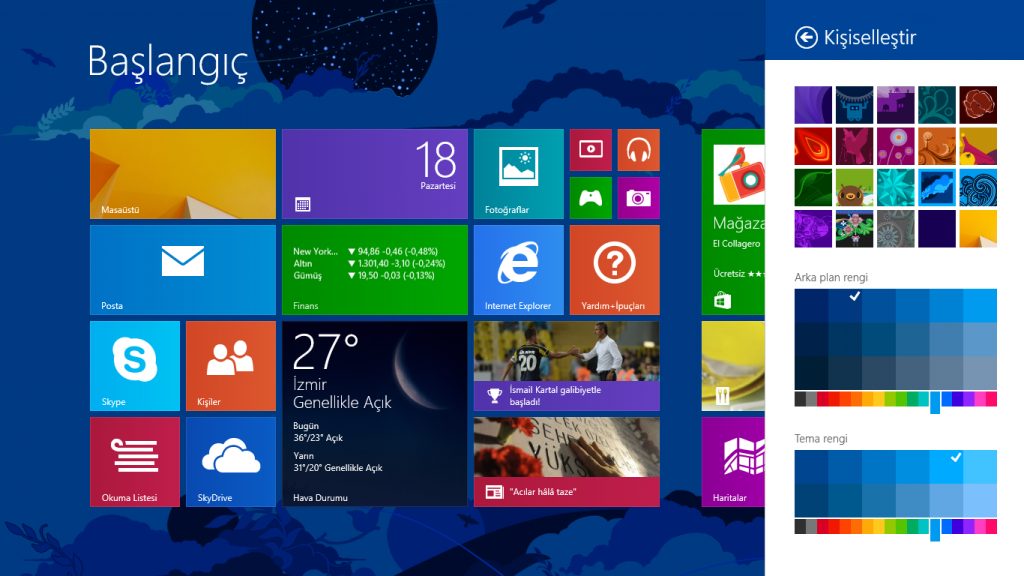This screenshot has width=1024, height=576.
Task: Select the owl background pattern
Action: [854, 187]
